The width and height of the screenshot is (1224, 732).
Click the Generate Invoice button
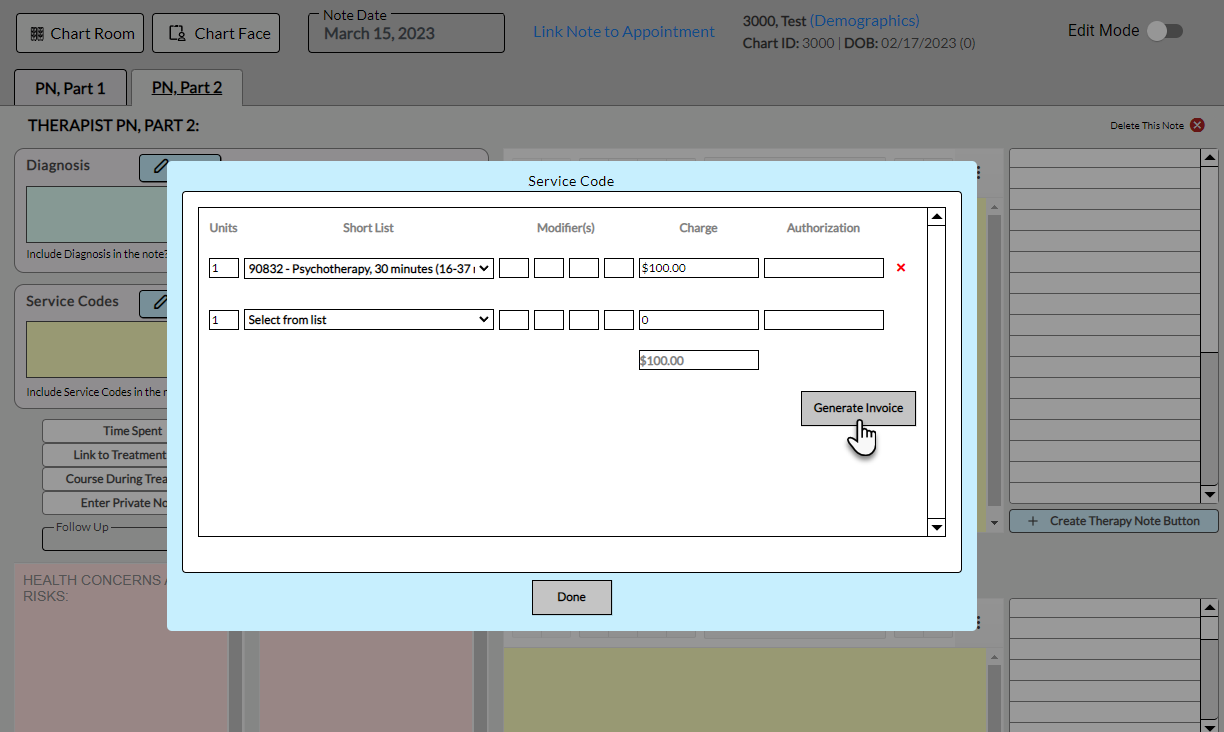click(858, 408)
